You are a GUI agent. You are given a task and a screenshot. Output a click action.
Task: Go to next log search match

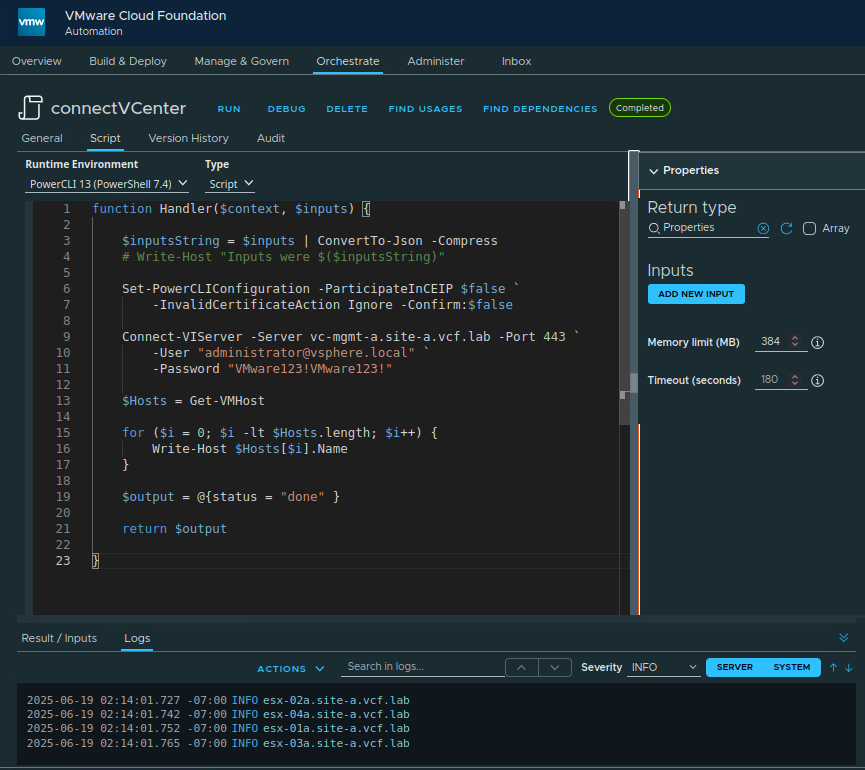555,667
